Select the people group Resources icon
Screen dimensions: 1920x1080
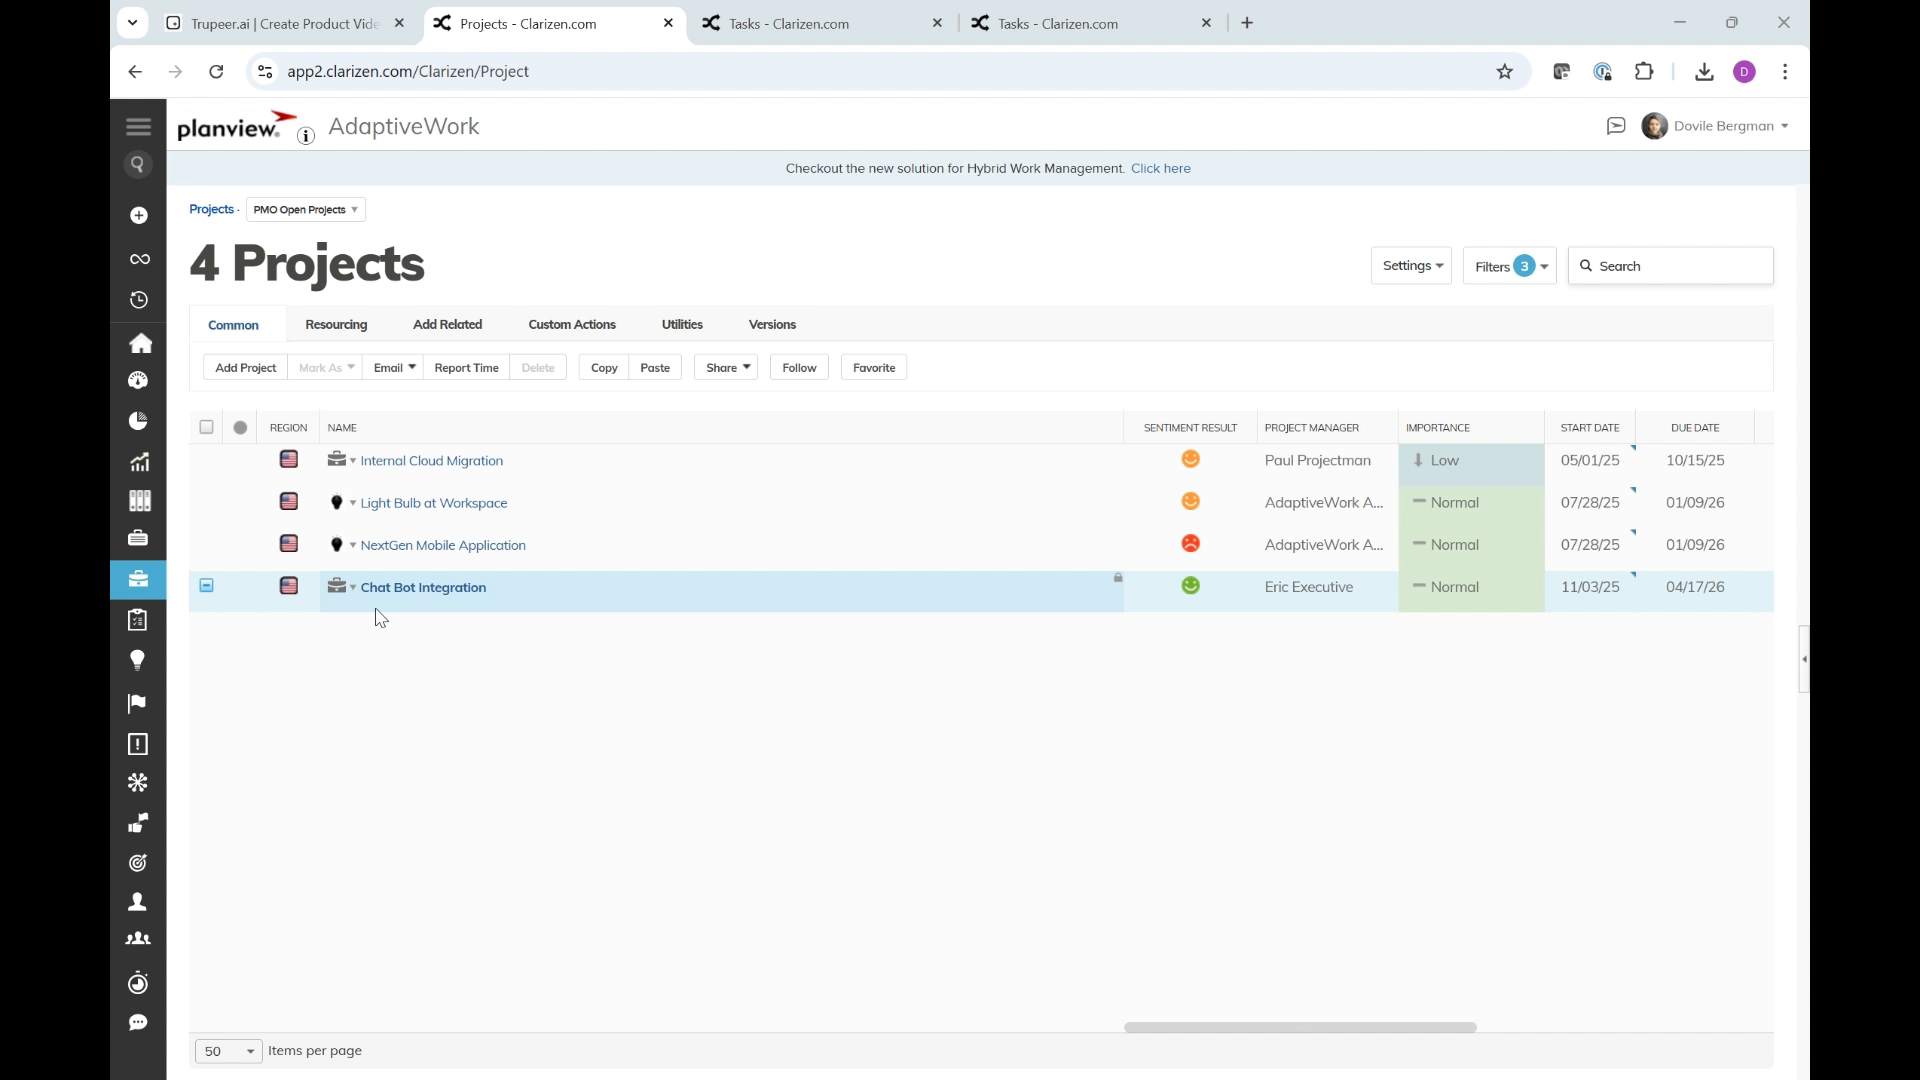coord(138,938)
